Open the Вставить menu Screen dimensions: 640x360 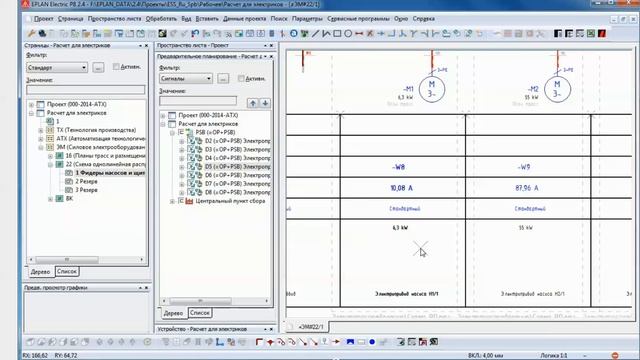click(x=207, y=19)
